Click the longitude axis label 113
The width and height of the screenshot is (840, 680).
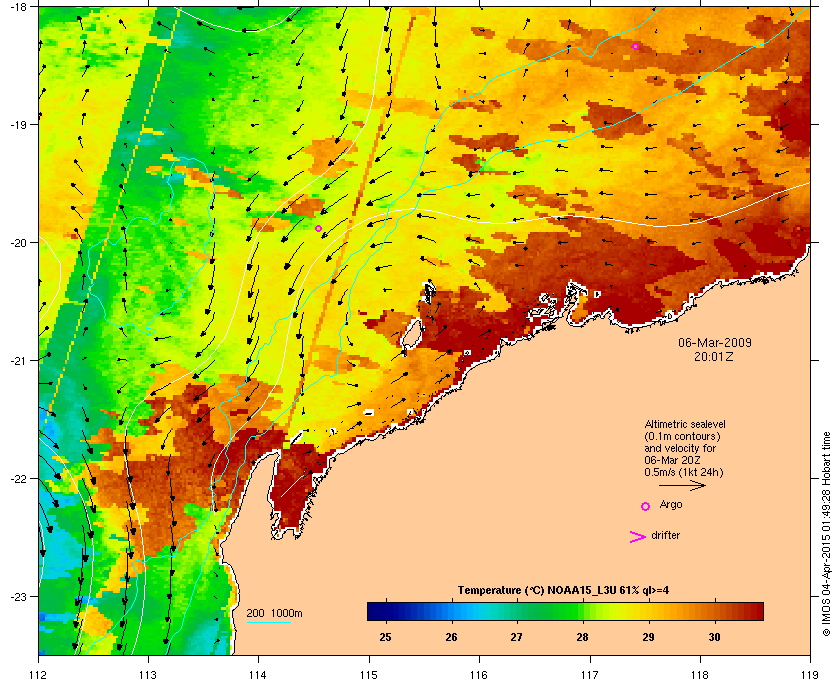(x=148, y=674)
